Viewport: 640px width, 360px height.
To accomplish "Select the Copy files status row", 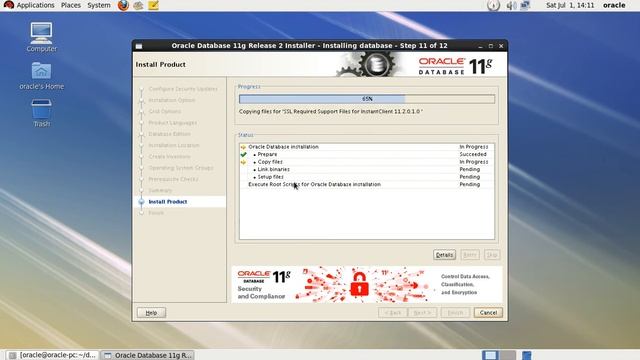I will click(367, 162).
